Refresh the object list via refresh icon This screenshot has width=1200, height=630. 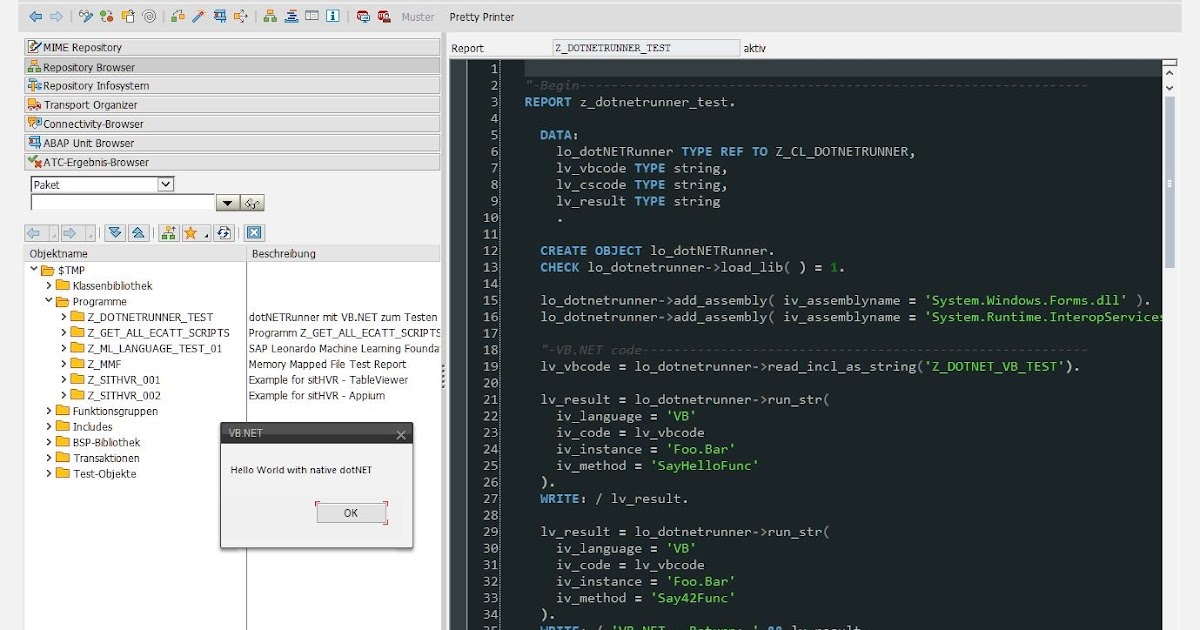224,232
